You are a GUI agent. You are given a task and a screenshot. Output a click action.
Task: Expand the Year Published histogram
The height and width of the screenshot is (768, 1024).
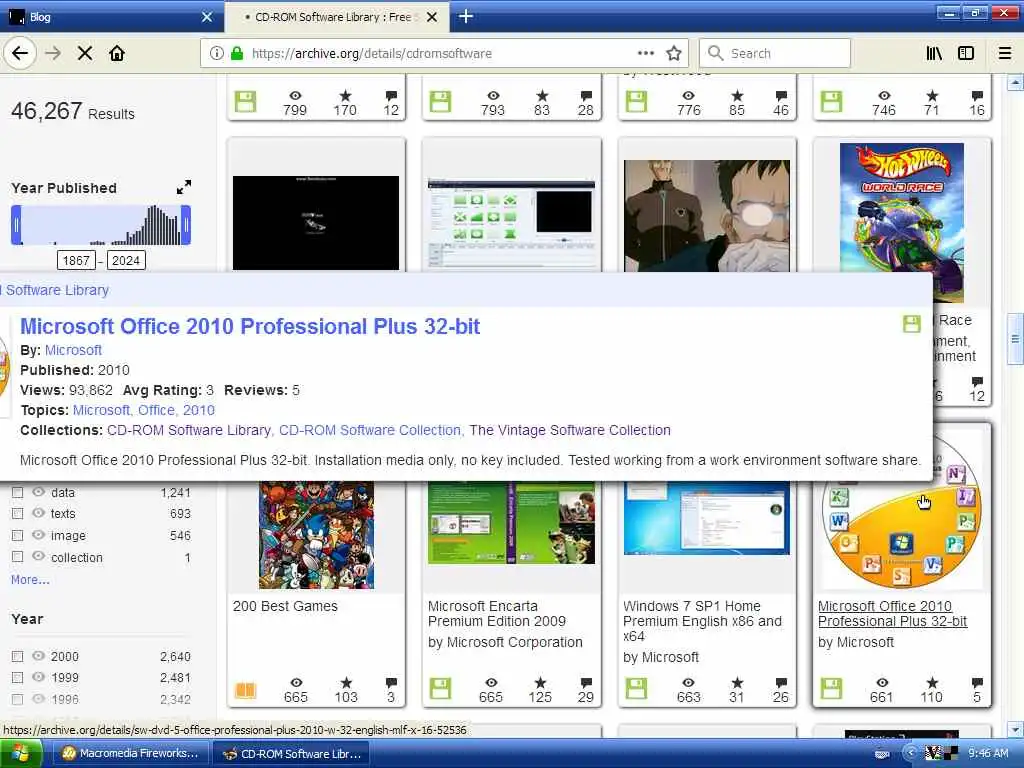pyautogui.click(x=184, y=187)
